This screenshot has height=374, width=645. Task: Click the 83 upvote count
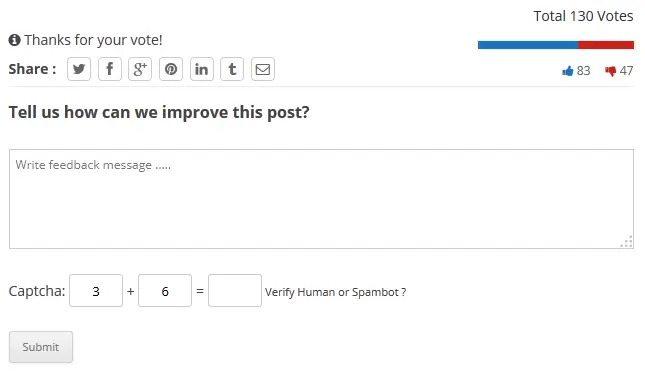(x=583, y=71)
